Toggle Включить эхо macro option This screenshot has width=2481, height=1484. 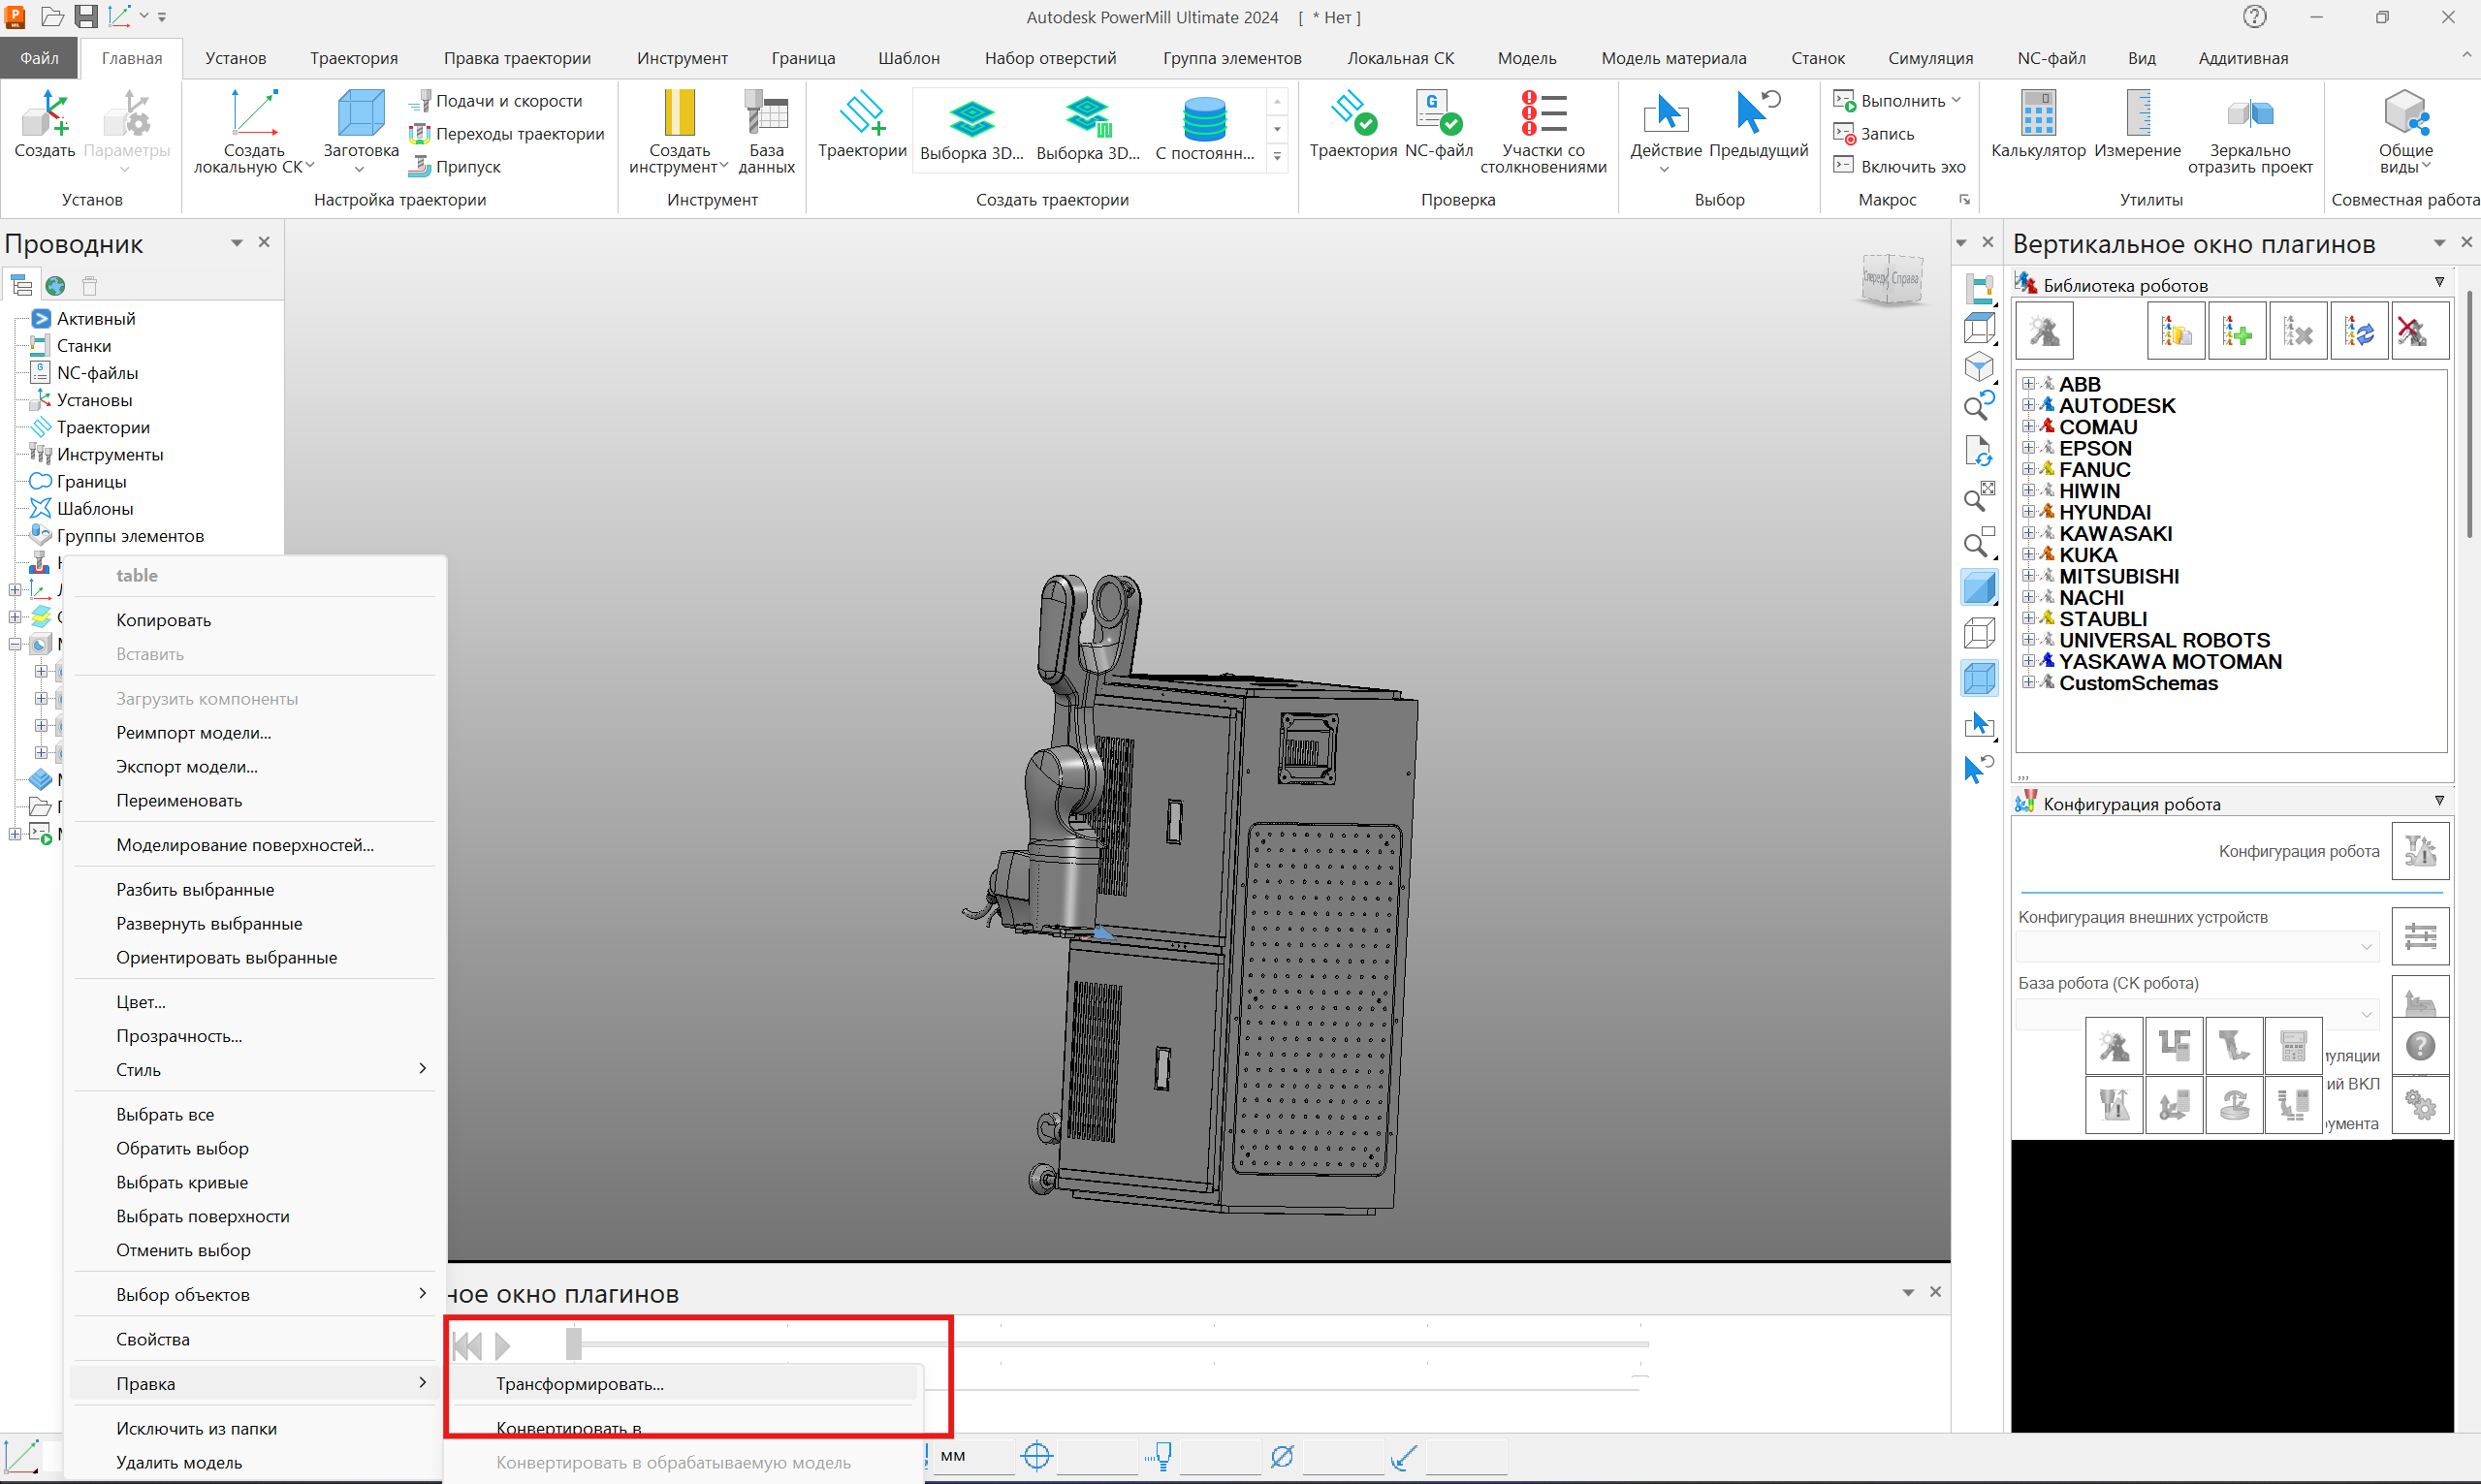point(1899,166)
